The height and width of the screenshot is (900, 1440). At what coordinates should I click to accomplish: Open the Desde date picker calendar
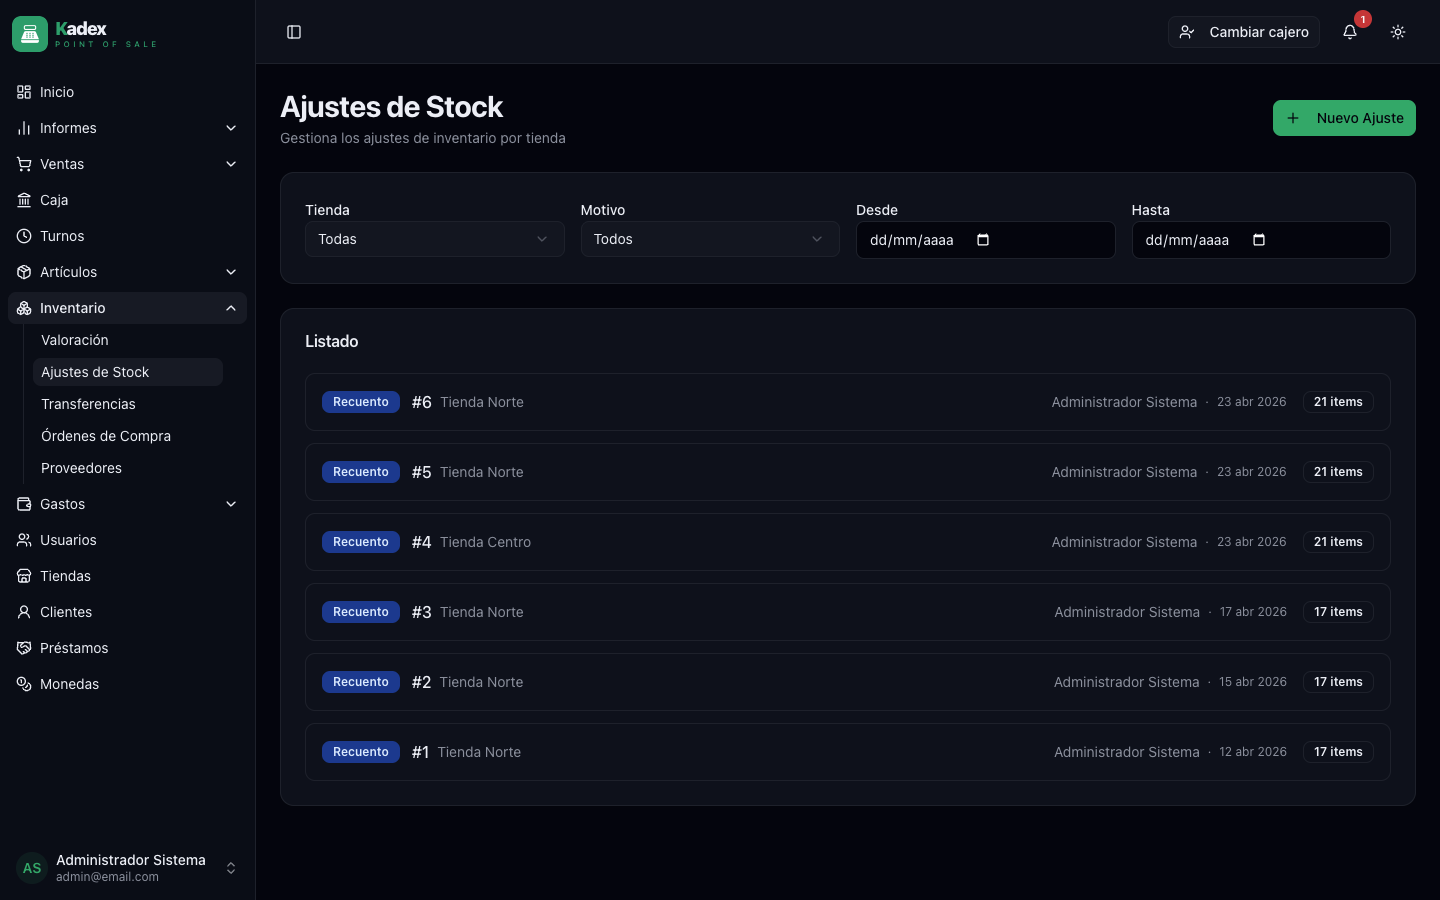[x=984, y=240]
